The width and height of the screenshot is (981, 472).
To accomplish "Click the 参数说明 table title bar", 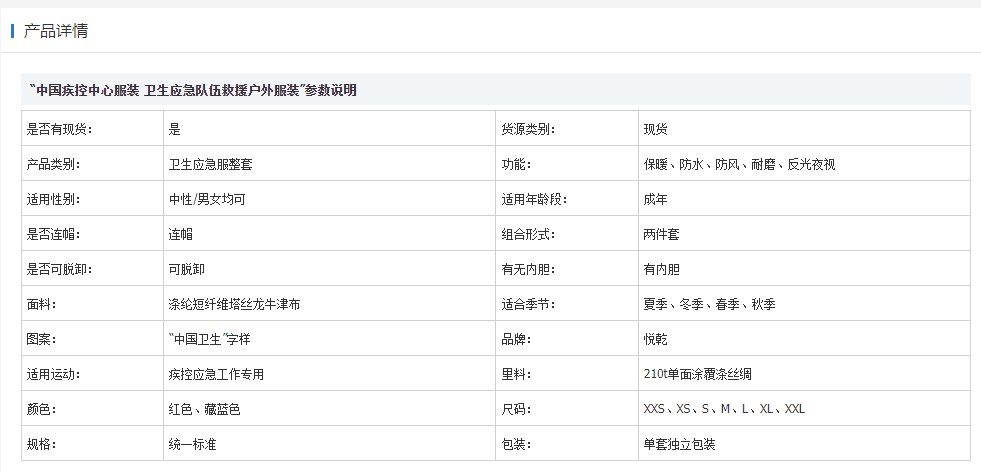I will (496, 90).
